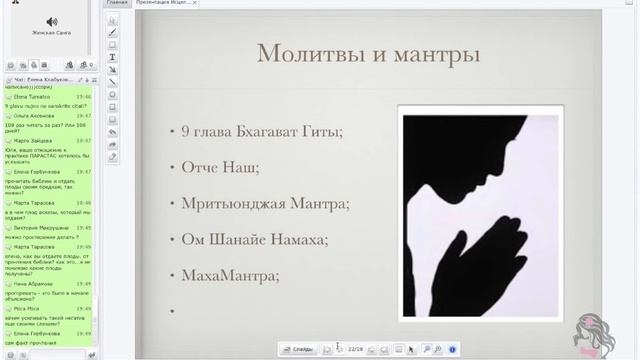
Task: Select the eraser tool at toolbar bottom
Action: (113, 157)
